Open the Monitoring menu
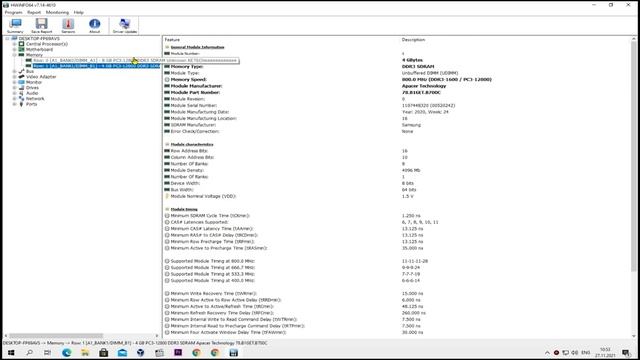This screenshot has width=640, height=360. click(57, 13)
